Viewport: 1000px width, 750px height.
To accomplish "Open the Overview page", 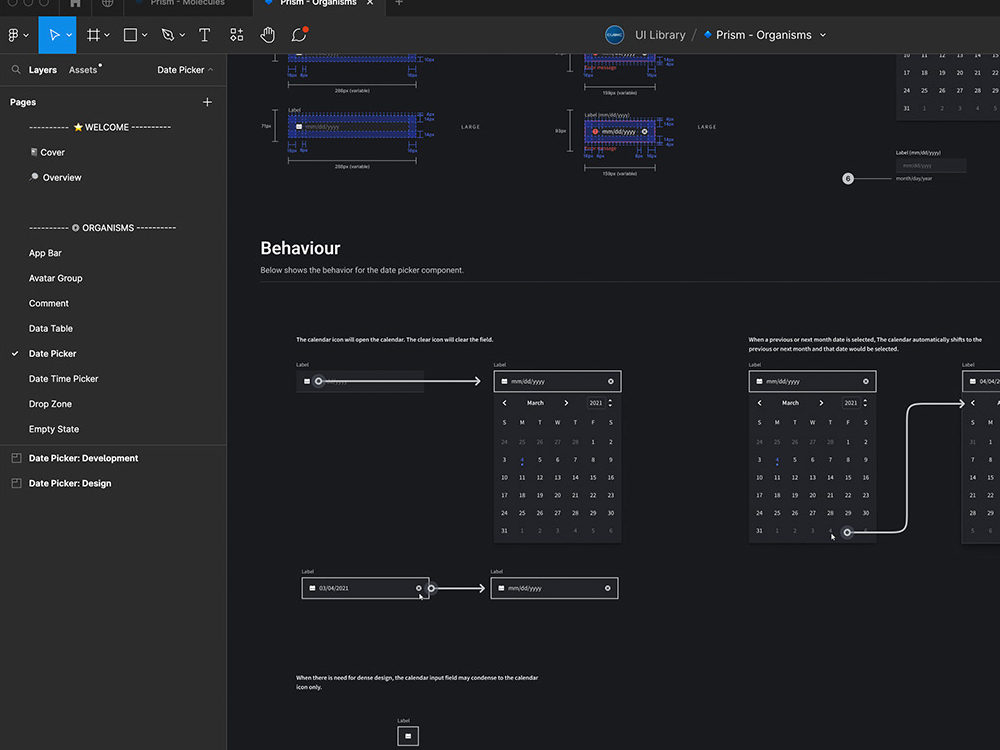I will point(62,177).
